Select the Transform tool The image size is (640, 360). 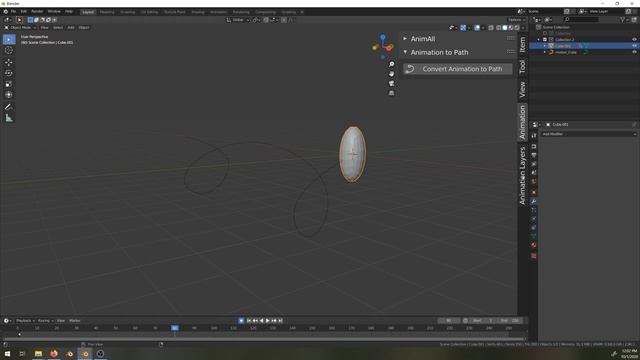[9, 95]
